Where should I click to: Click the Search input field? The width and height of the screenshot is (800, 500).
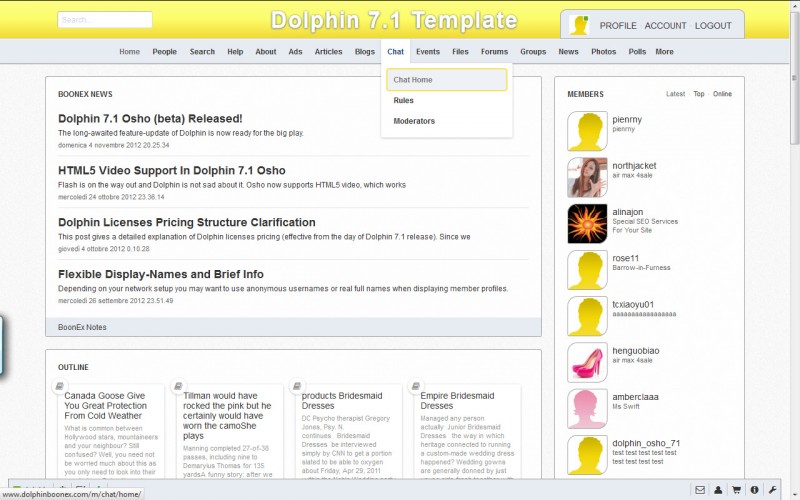(x=105, y=20)
